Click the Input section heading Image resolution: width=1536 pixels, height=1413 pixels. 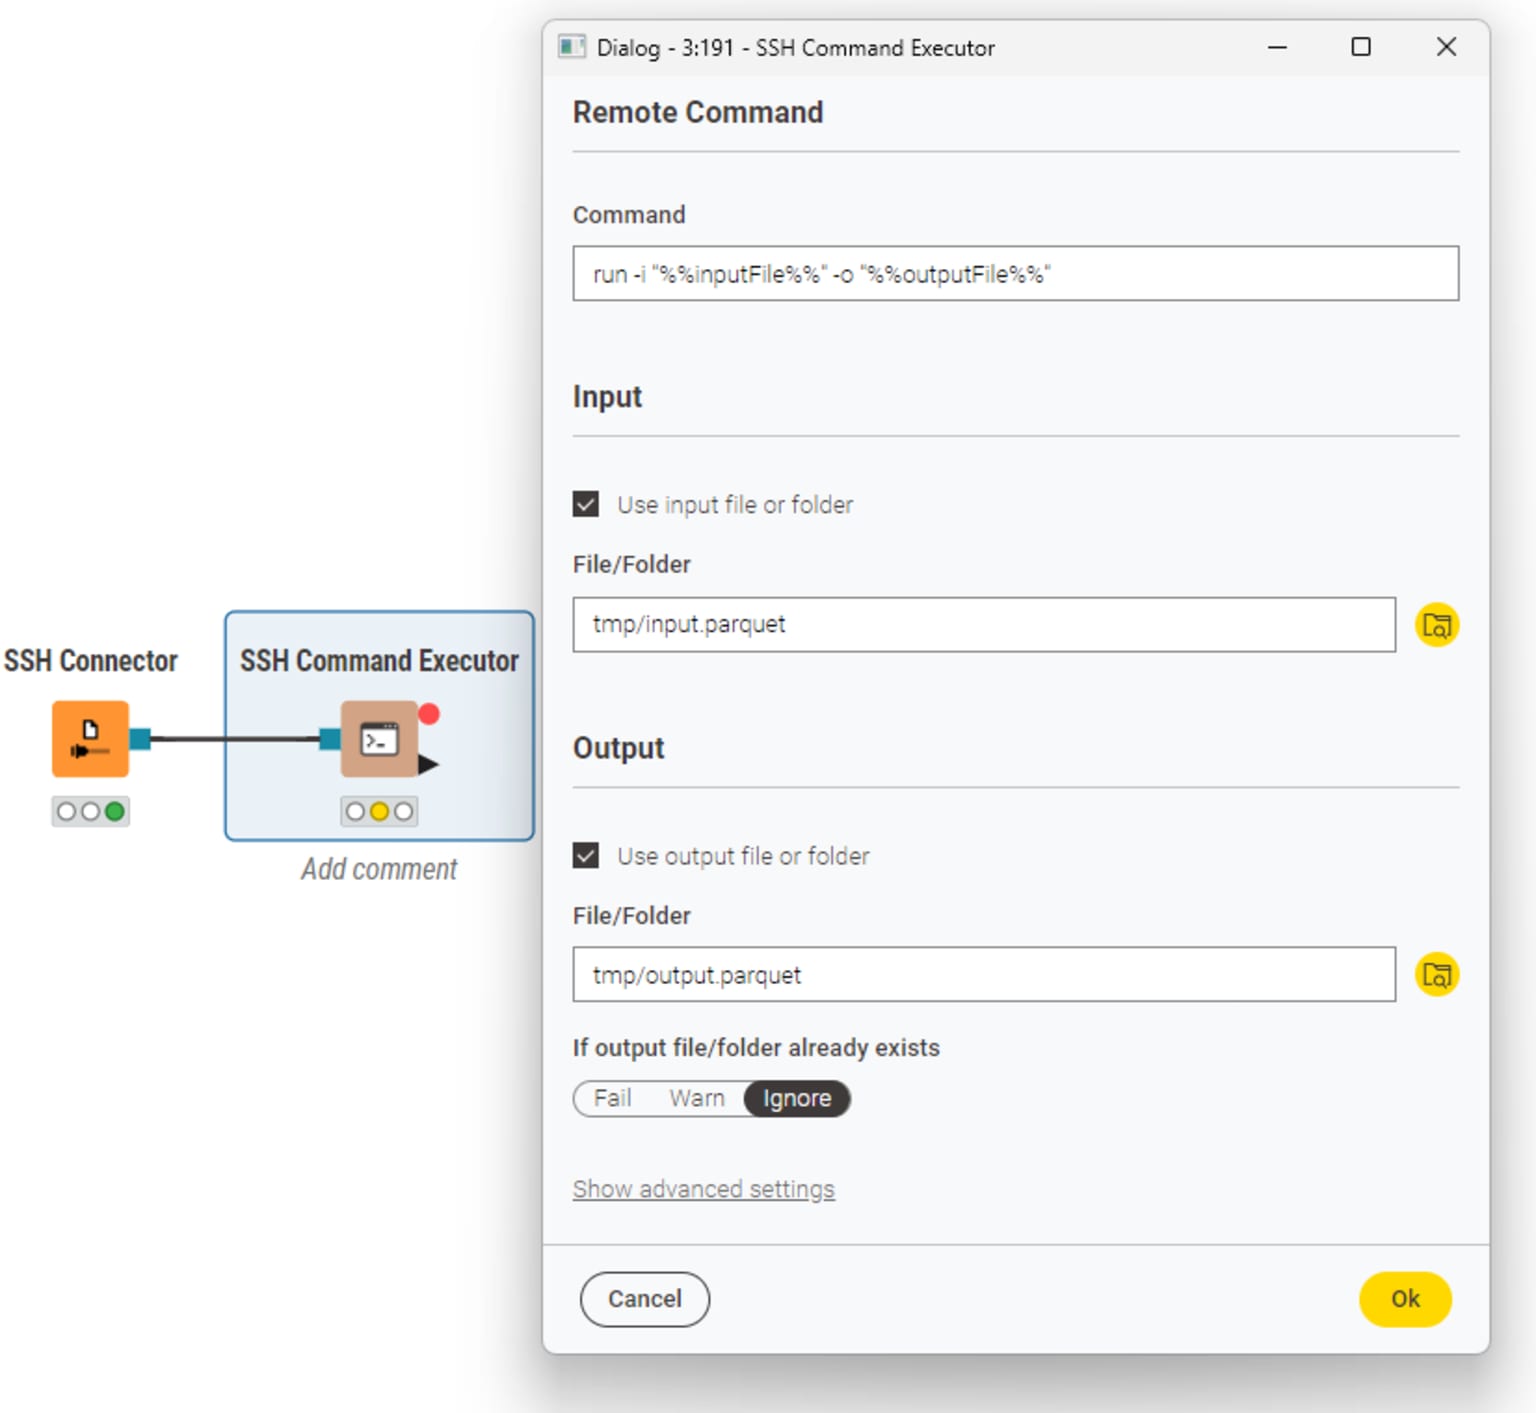(607, 397)
